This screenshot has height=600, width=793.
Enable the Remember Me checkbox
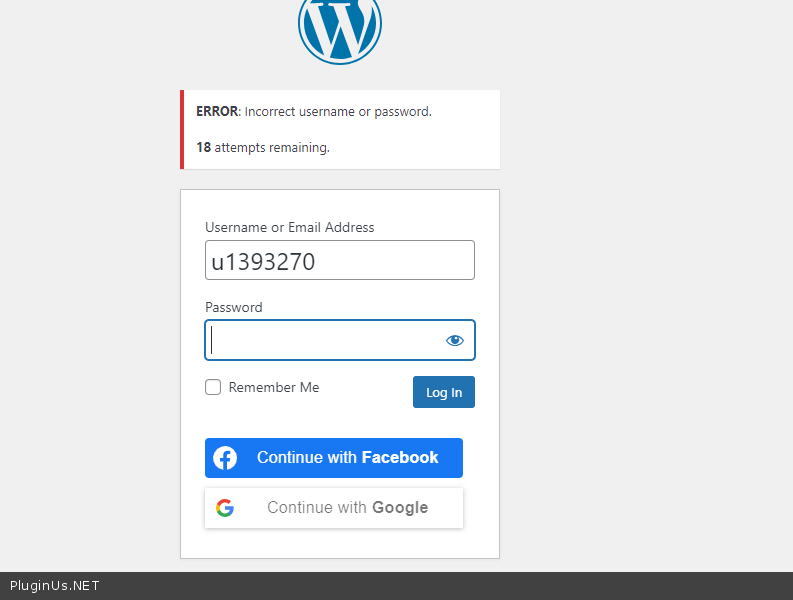[x=213, y=387]
